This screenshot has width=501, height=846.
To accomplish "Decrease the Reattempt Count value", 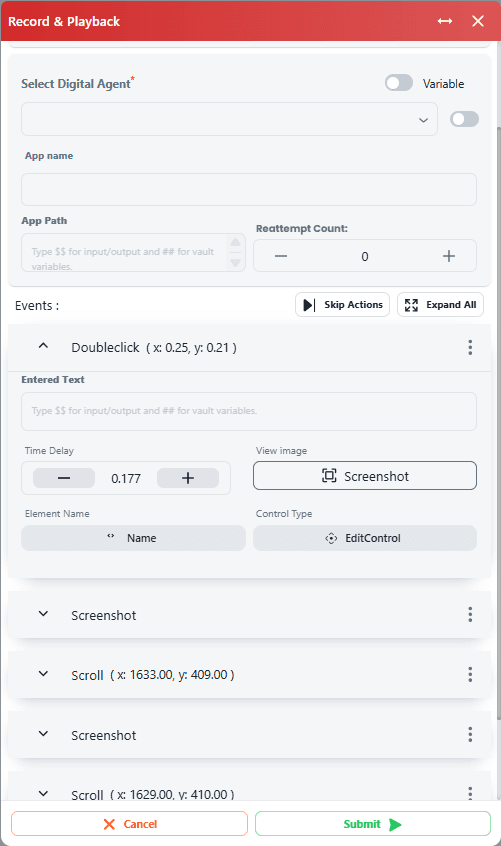I will pyautogui.click(x=281, y=256).
